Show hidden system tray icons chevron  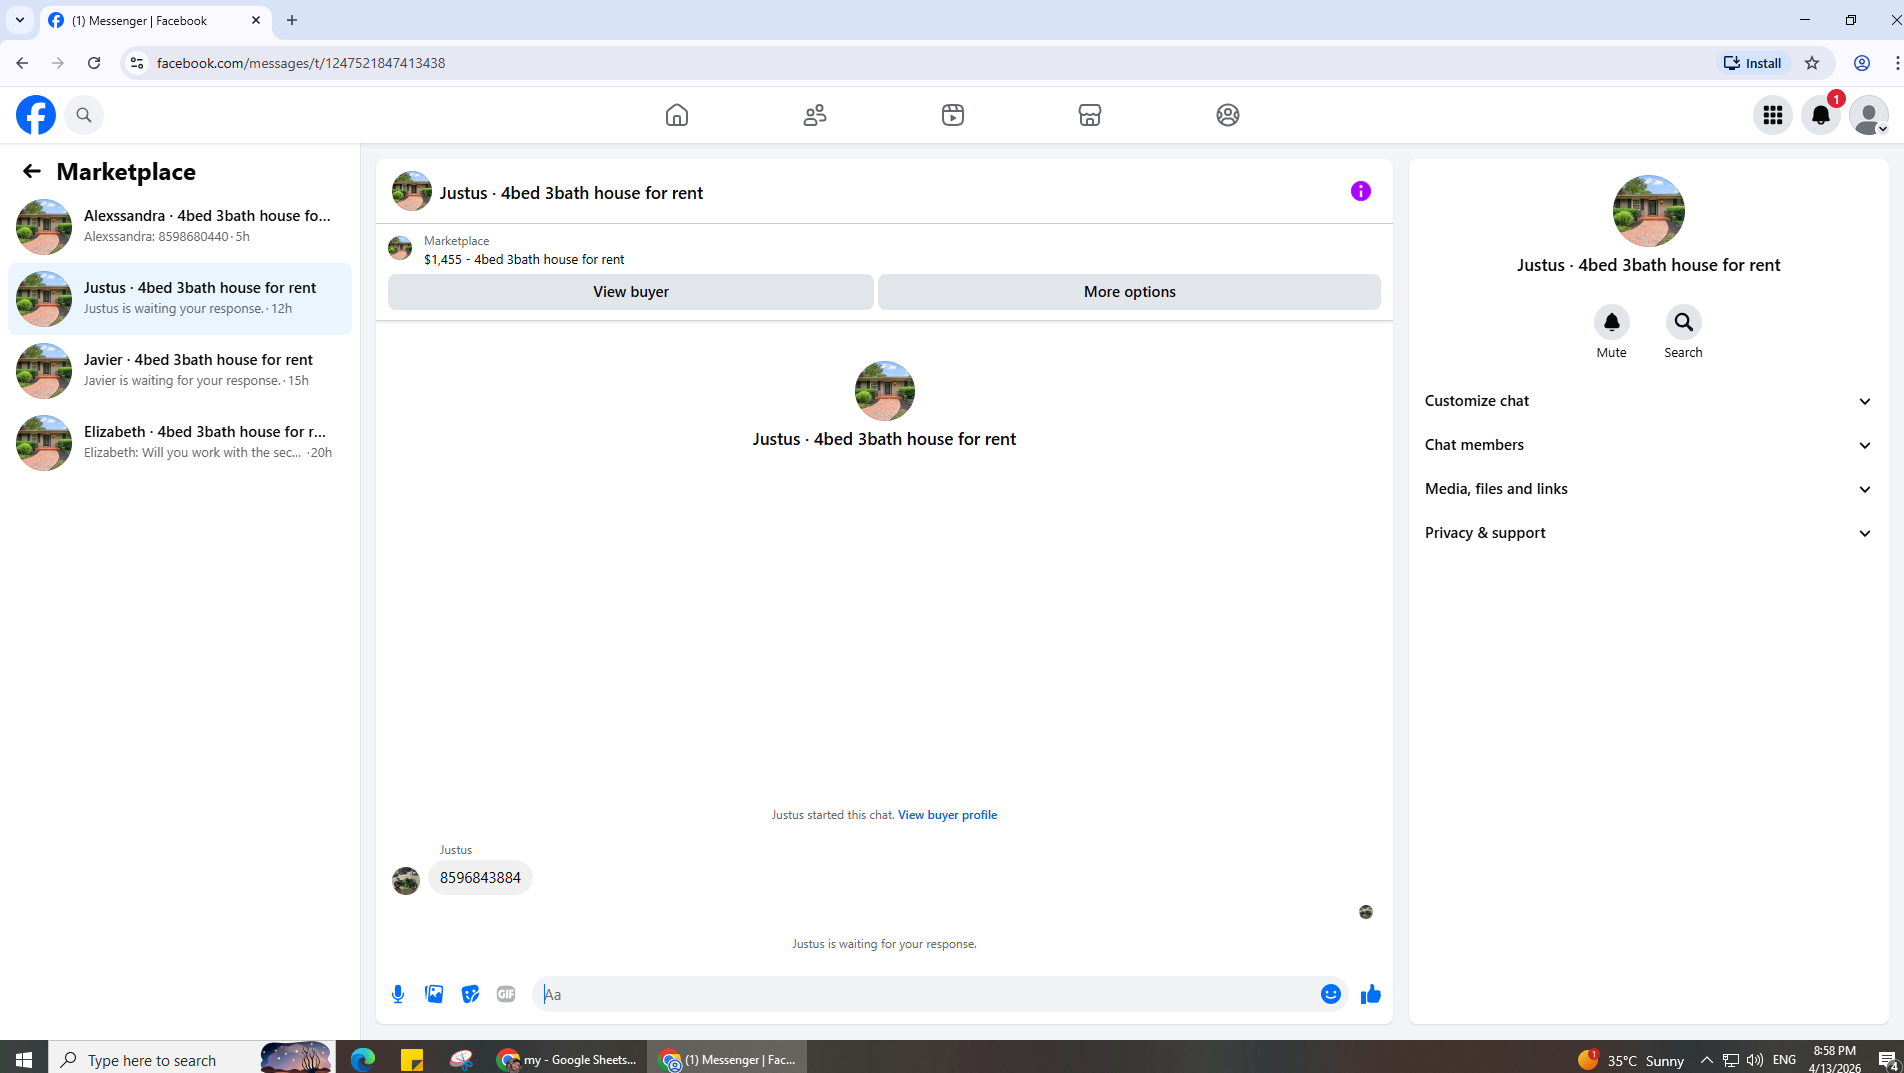(x=1707, y=1060)
